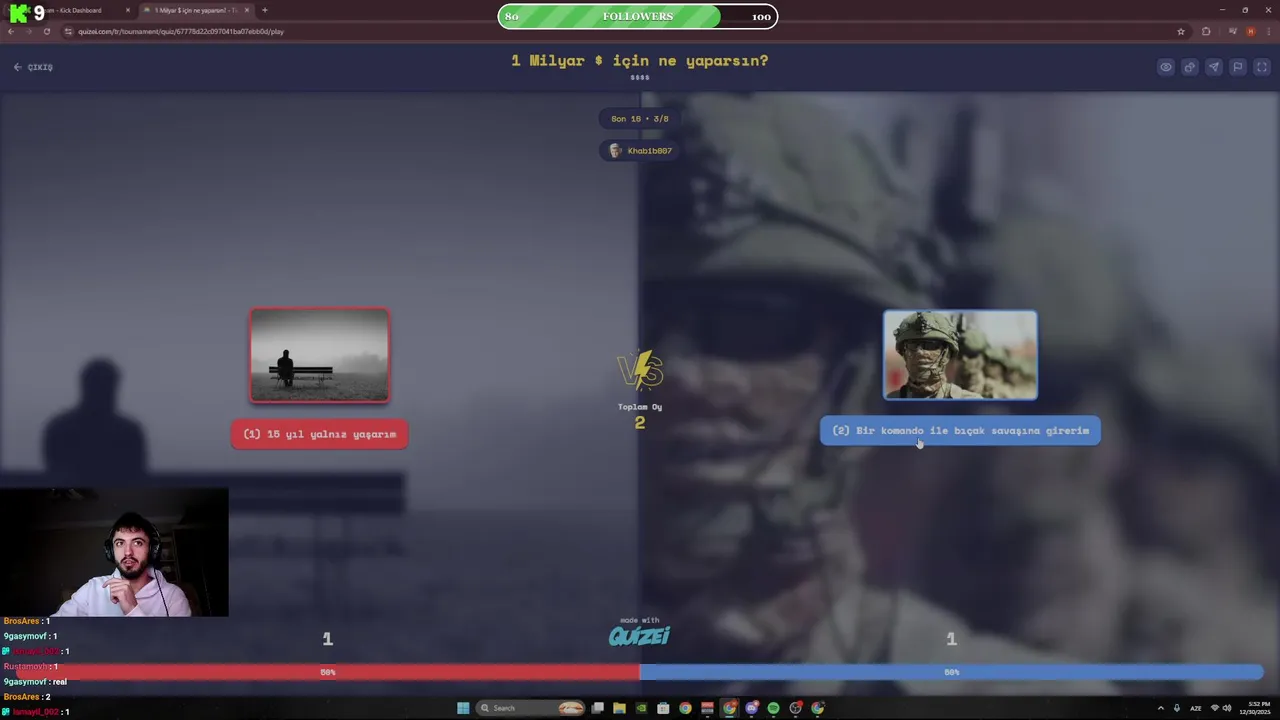Open the clock showing 5:52 PM
Viewport: 1280px width, 720px height.
tap(1254, 708)
